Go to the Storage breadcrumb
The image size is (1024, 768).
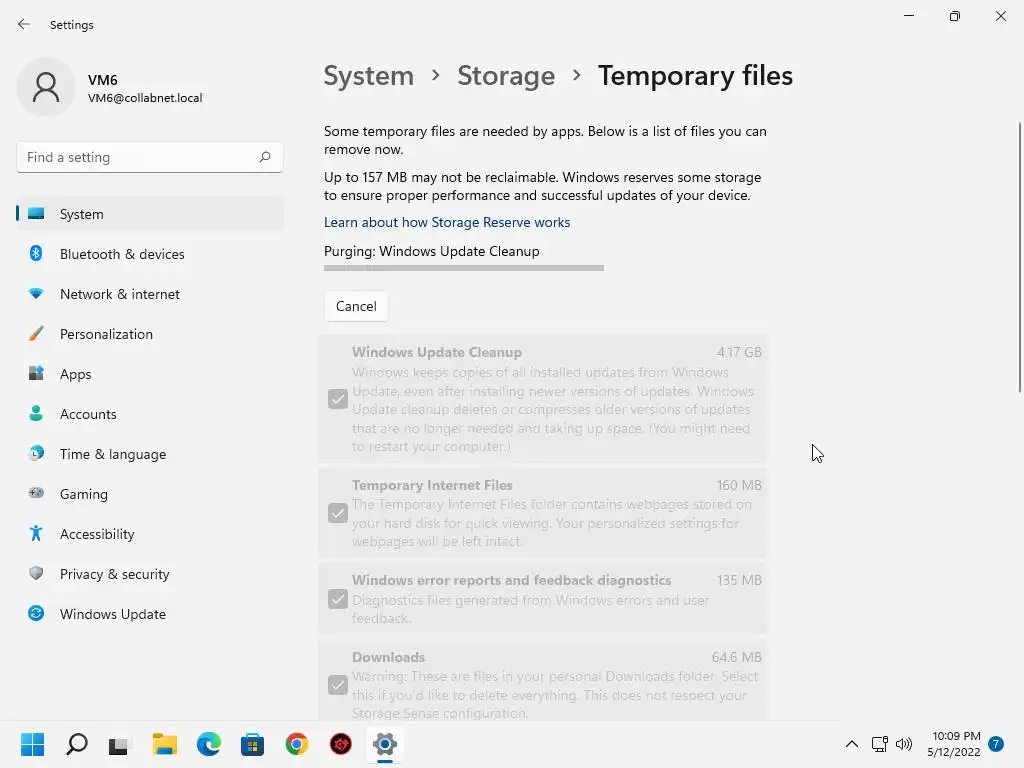[506, 76]
